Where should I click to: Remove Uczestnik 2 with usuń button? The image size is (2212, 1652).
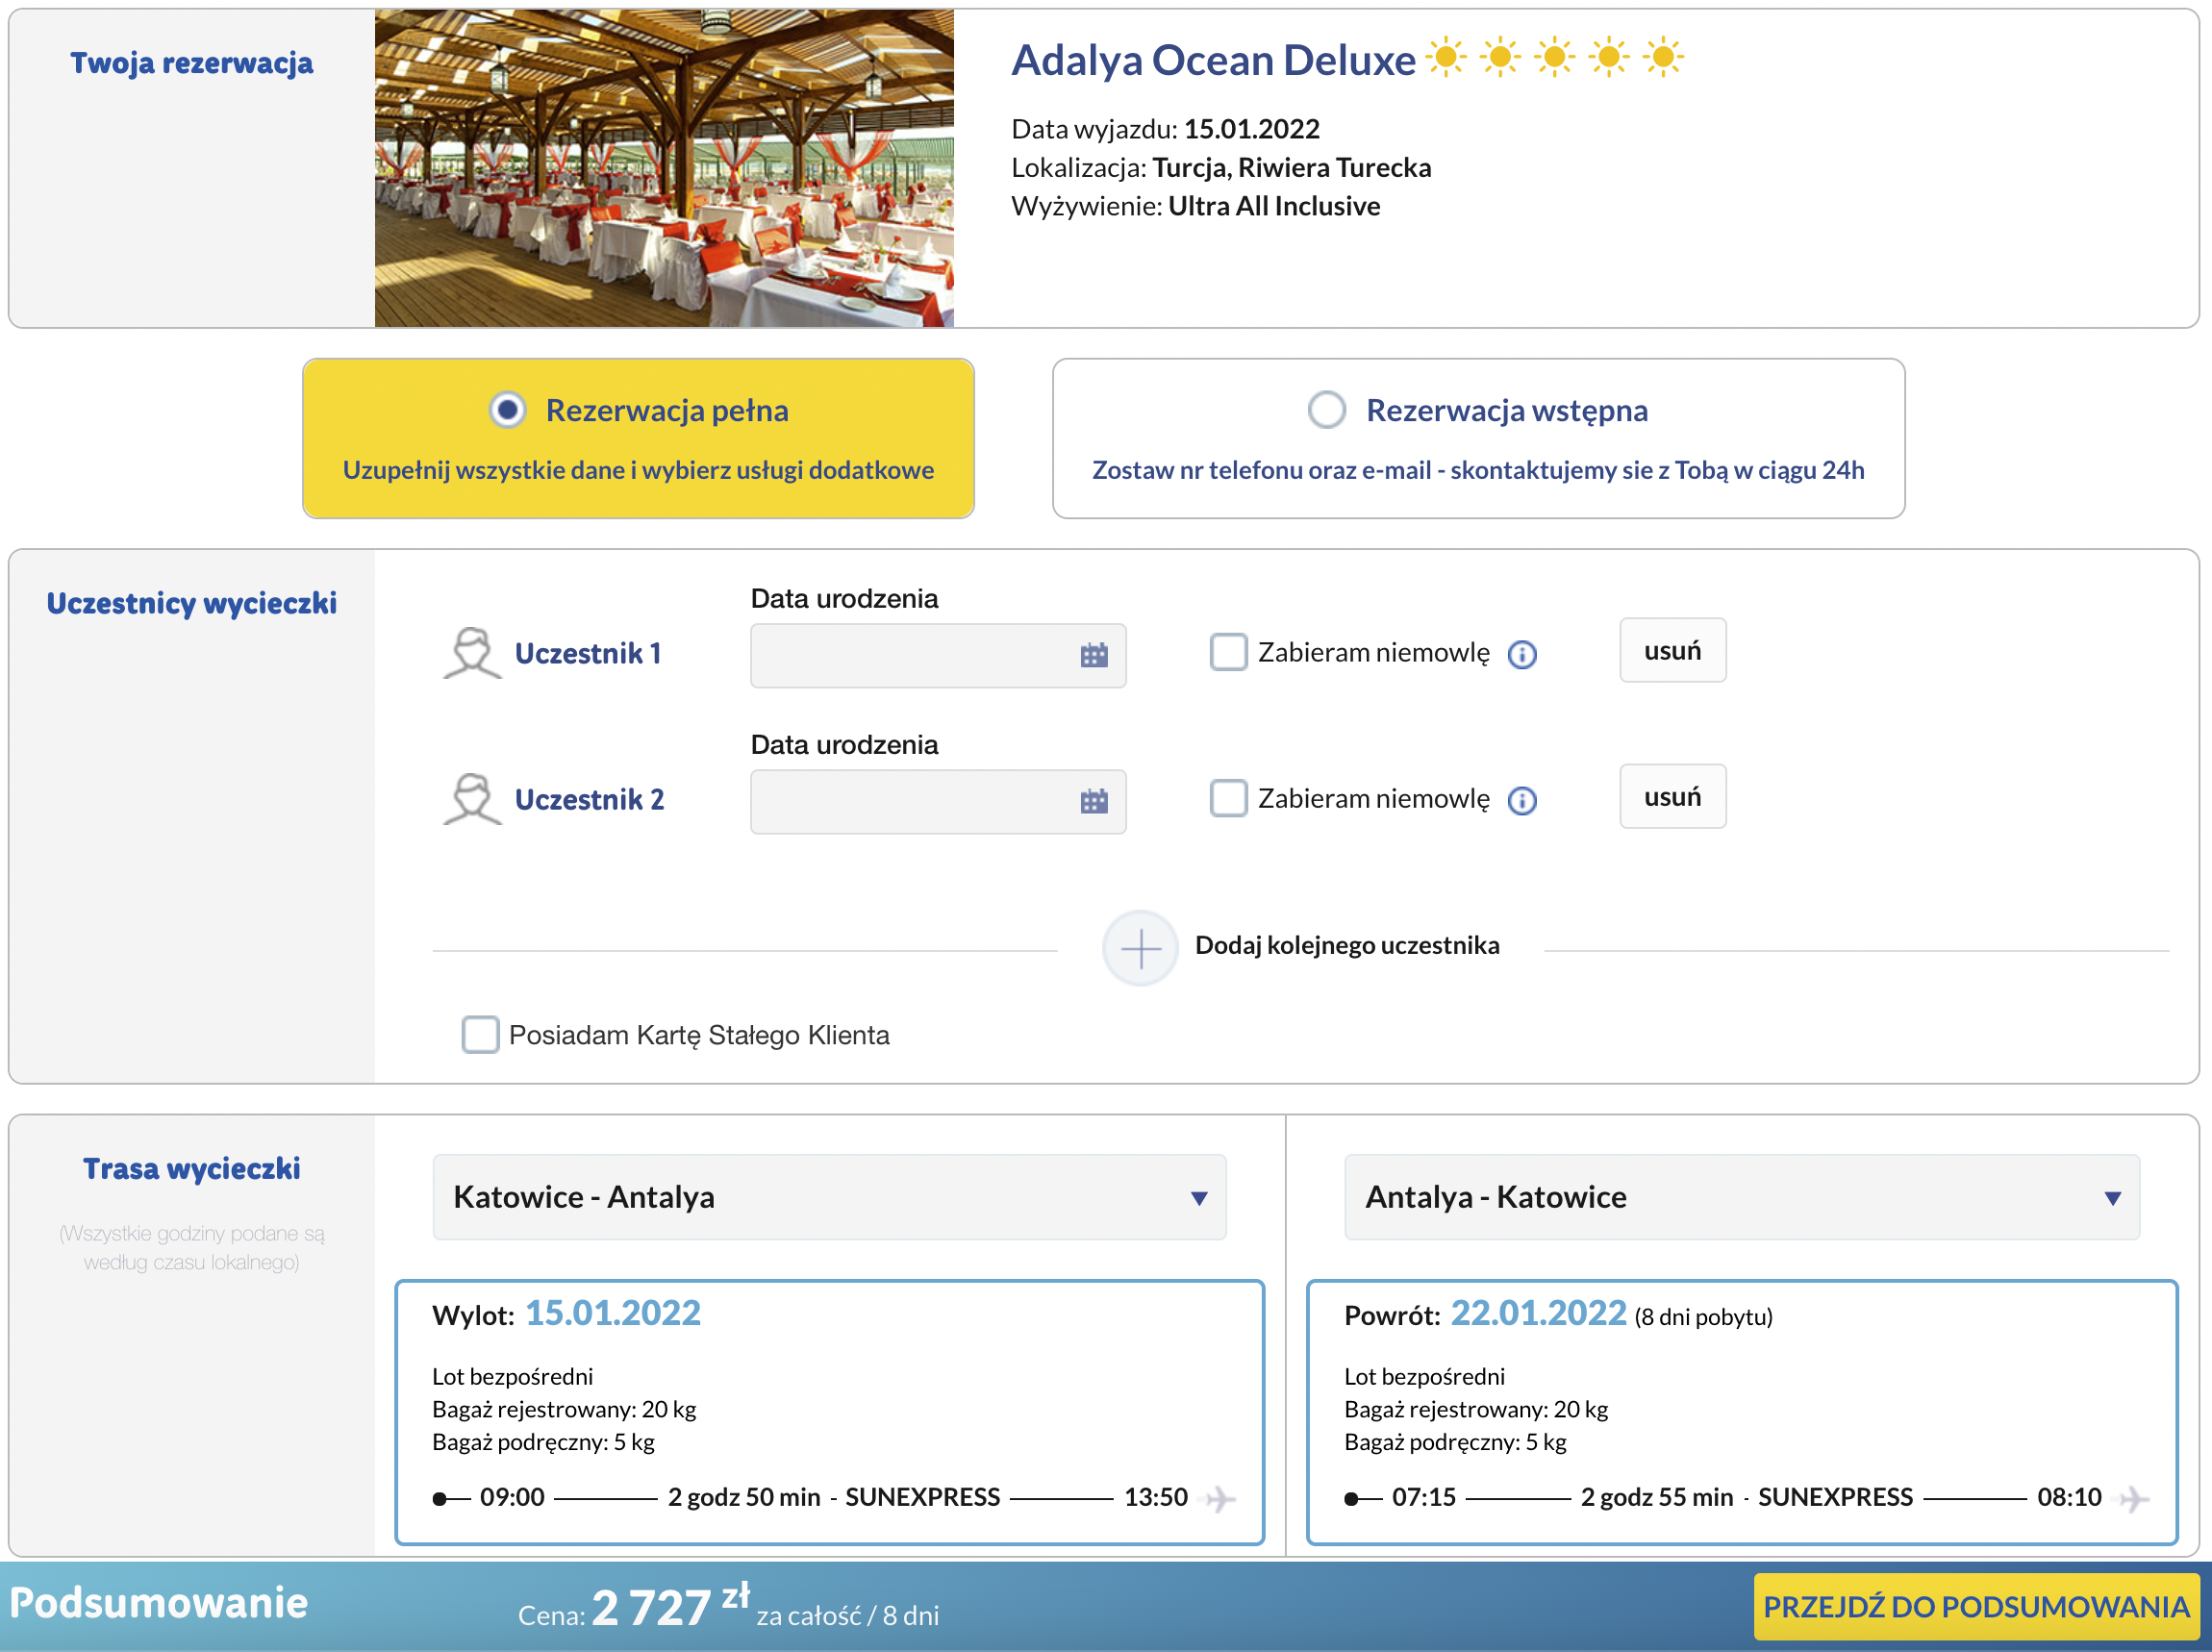1672,797
